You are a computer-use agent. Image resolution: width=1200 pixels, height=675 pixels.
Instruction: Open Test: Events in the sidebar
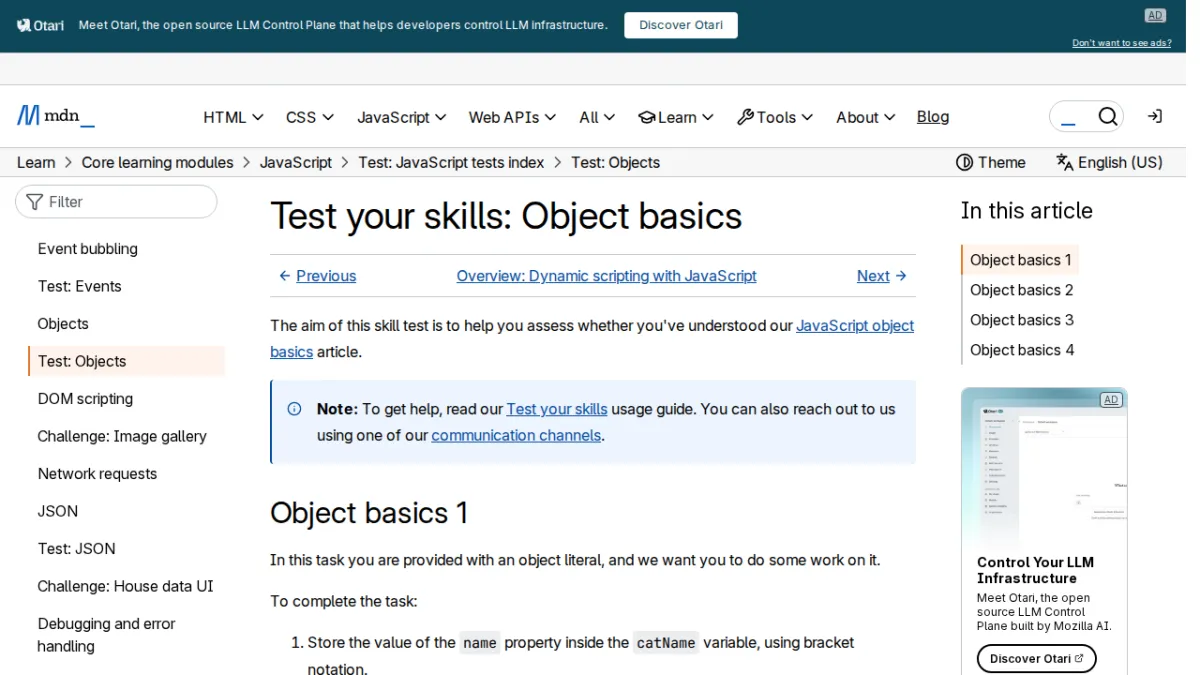(x=80, y=286)
